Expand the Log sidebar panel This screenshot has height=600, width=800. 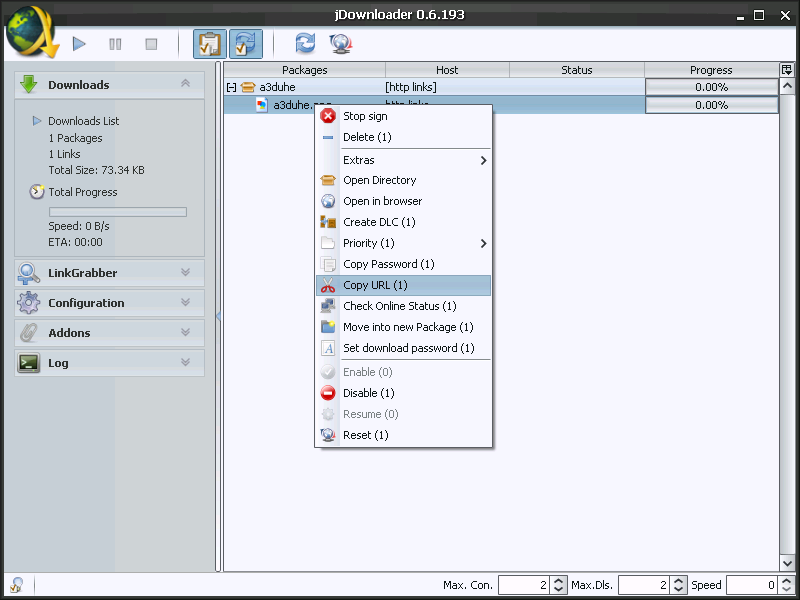pyautogui.click(x=185, y=362)
